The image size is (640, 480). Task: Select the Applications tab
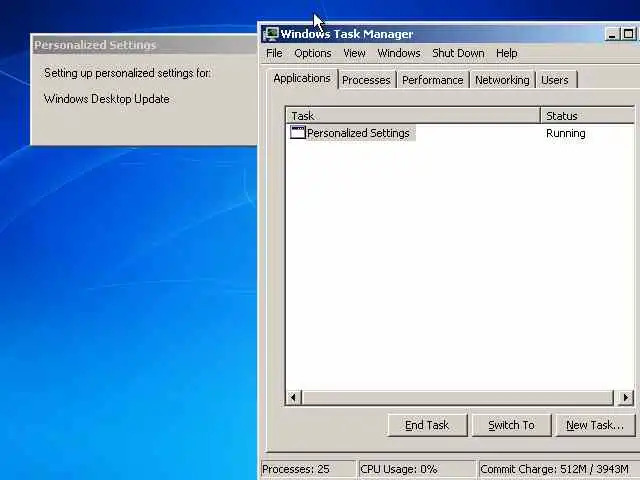[302, 78]
